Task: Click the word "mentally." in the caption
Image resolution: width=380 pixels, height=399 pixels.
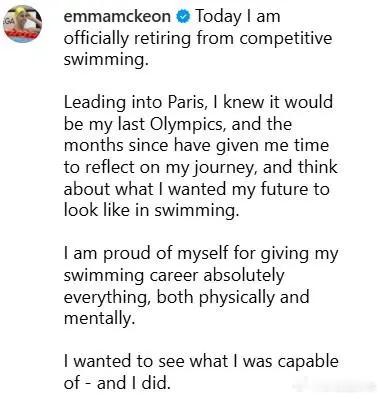Action: pos(100,318)
